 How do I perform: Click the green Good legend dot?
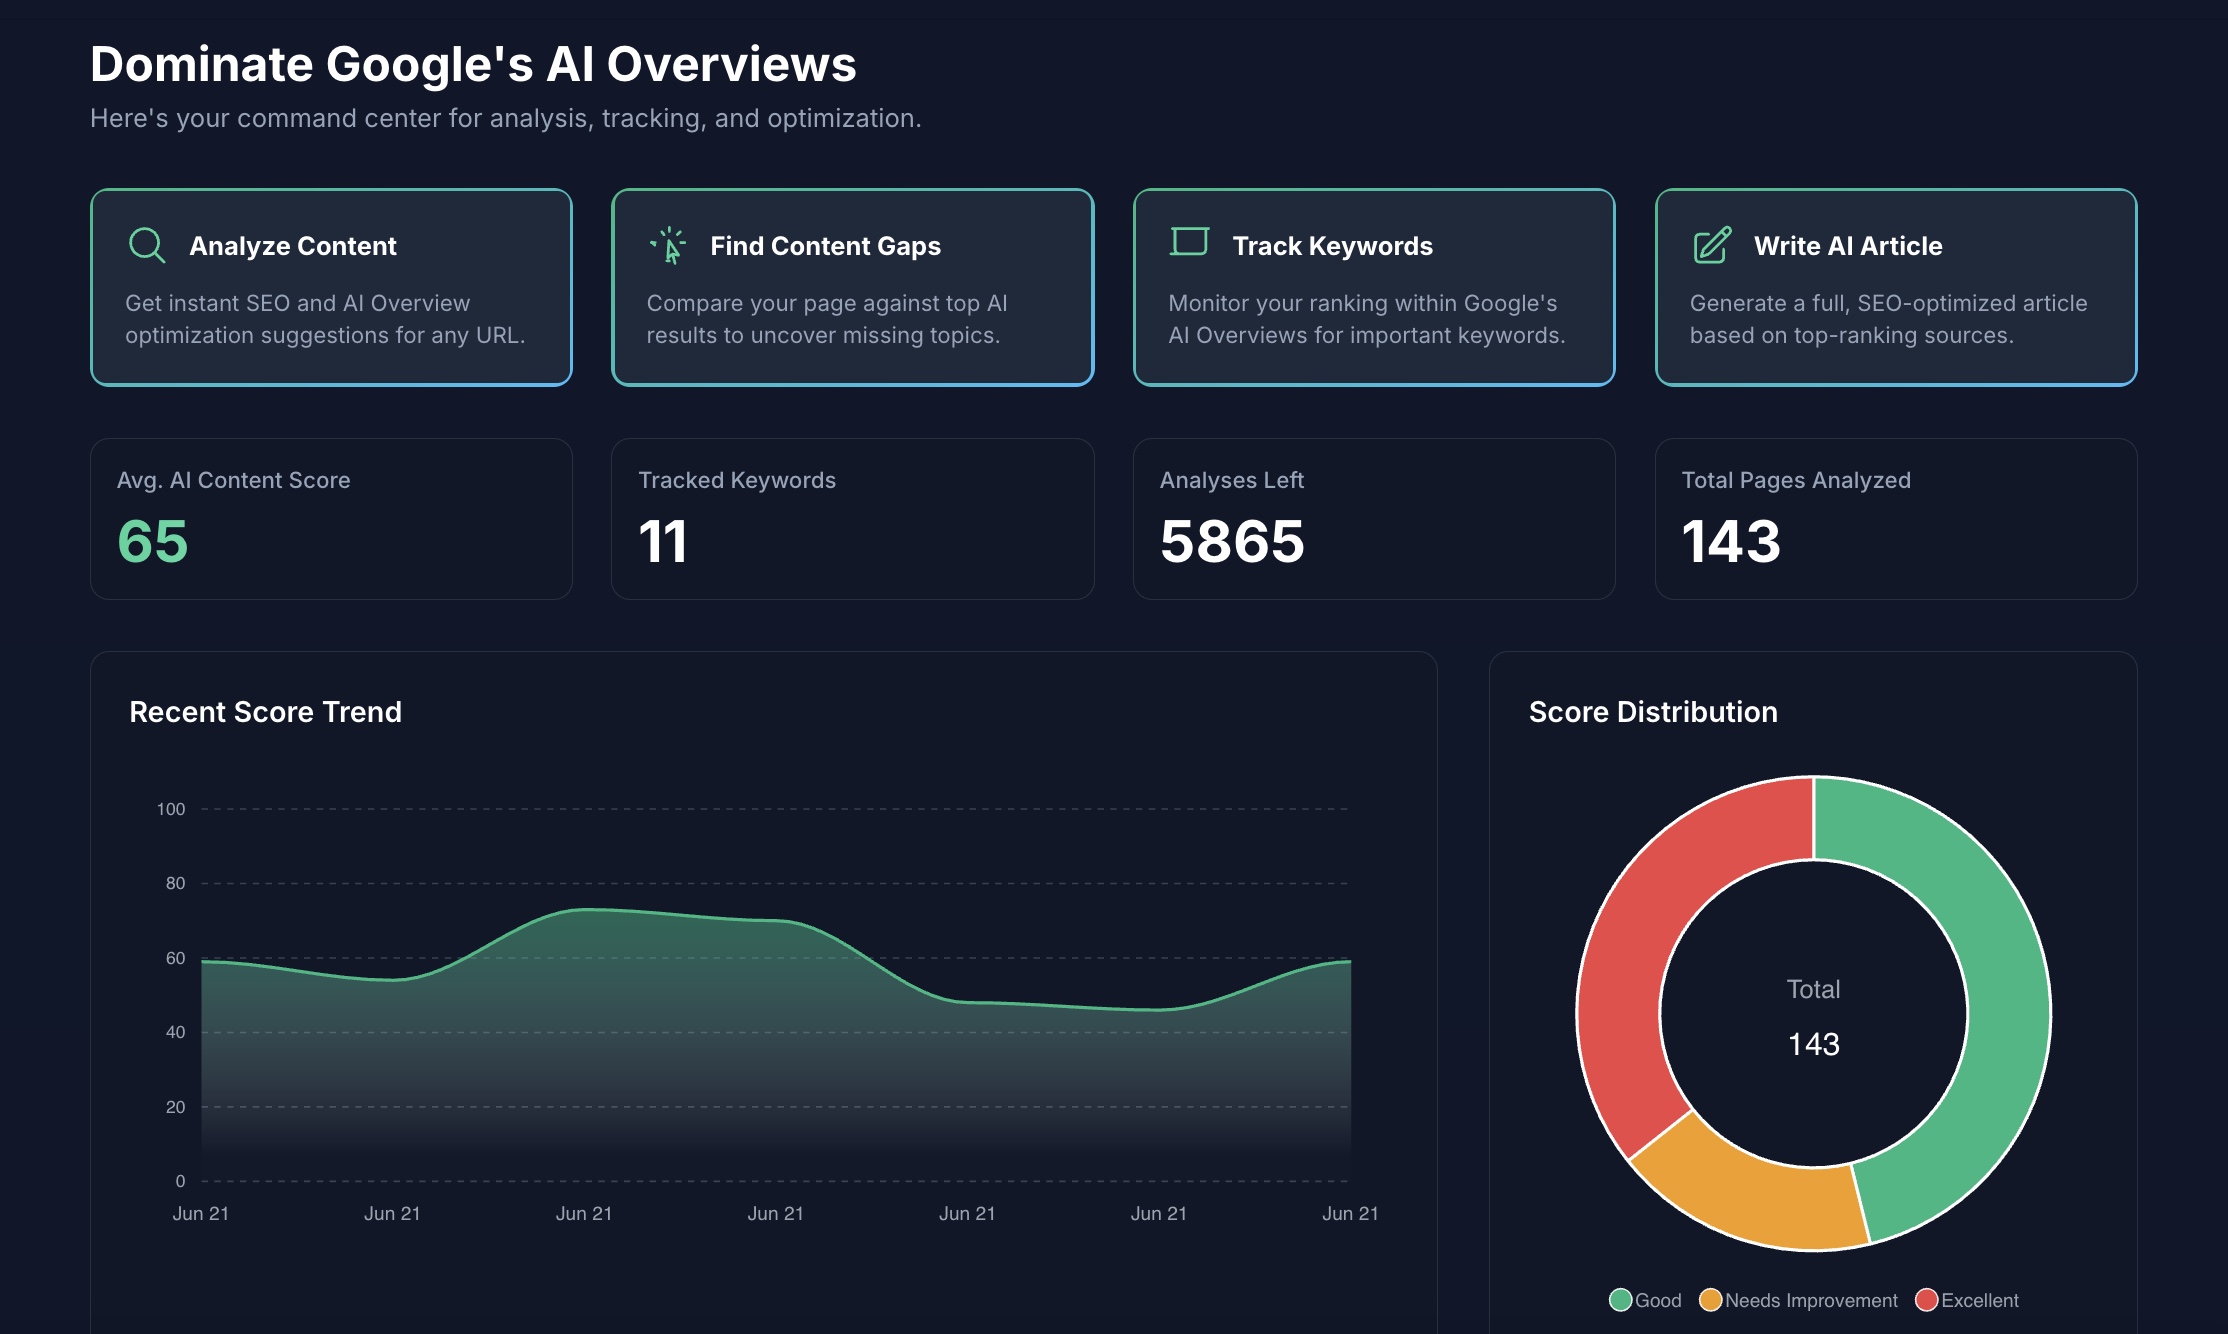1620,1300
